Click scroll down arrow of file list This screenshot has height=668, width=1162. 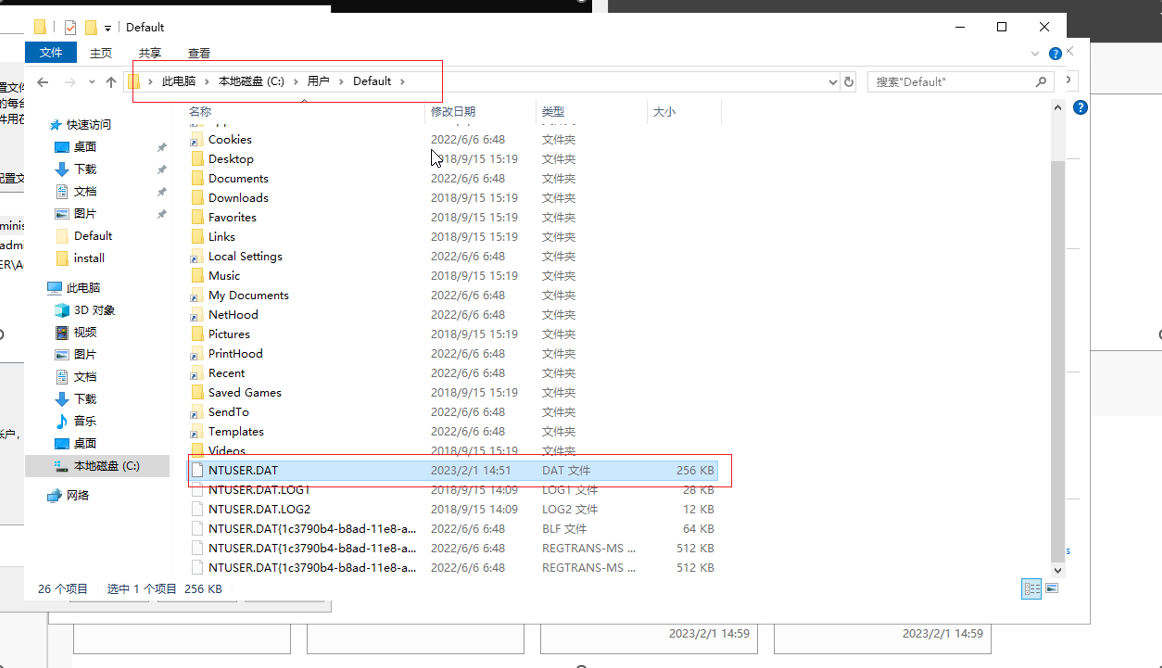coord(1058,571)
